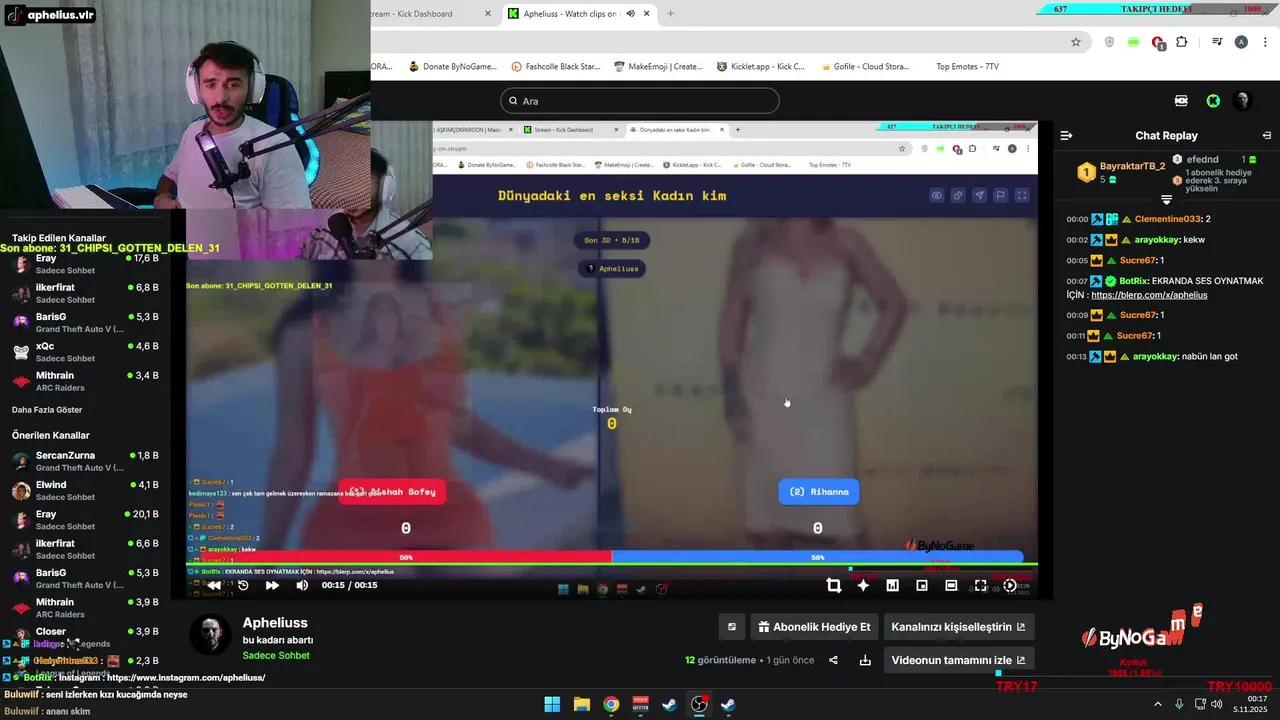Download the clip via the download icon
The width and height of the screenshot is (1280, 720).
pos(865,660)
